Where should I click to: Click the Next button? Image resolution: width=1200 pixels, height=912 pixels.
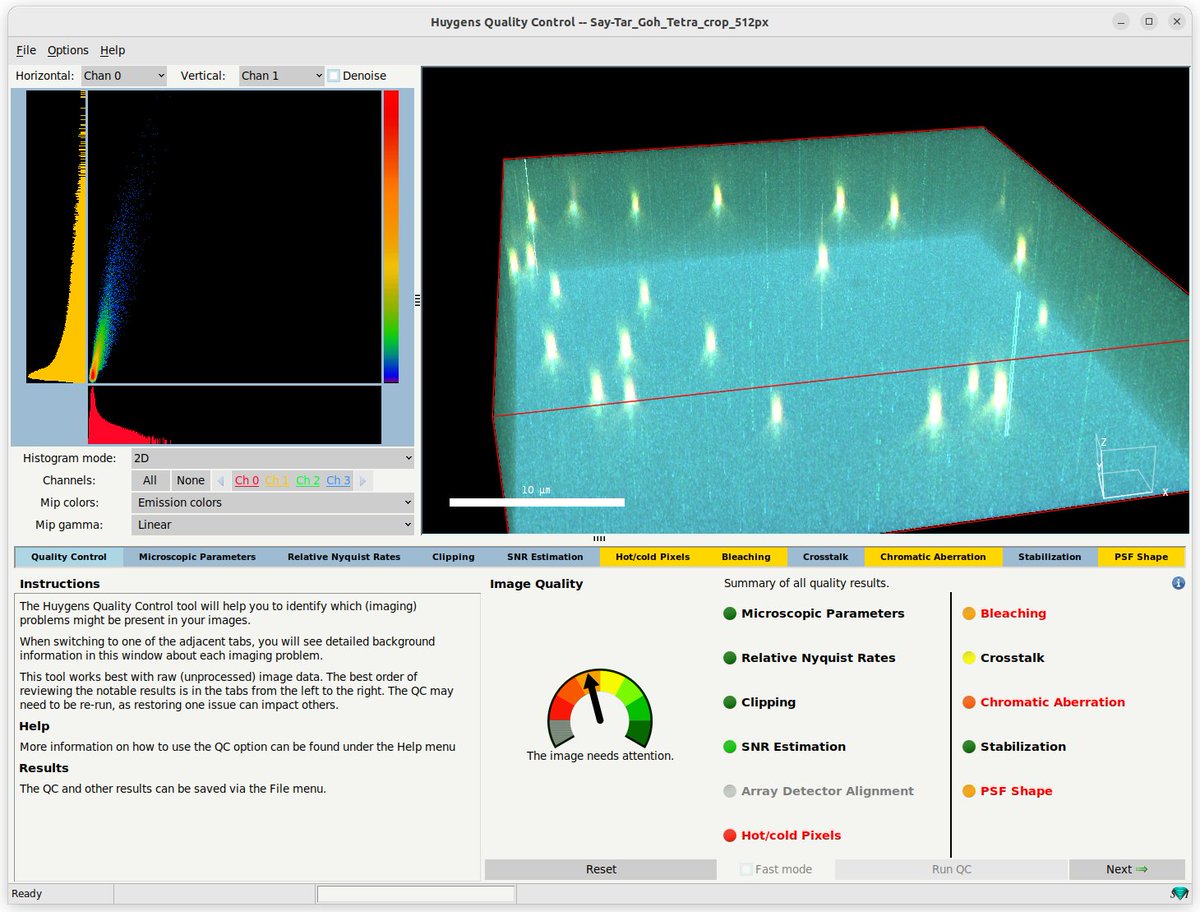1127,869
